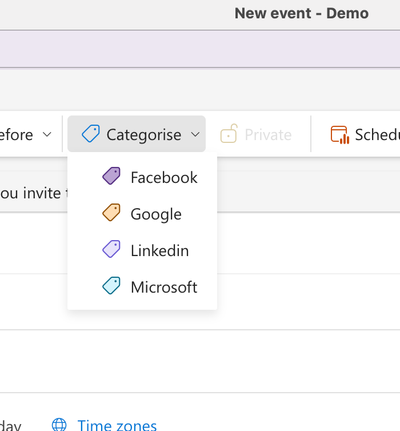Open the Time zones link
This screenshot has height=431, width=400.
point(117,426)
